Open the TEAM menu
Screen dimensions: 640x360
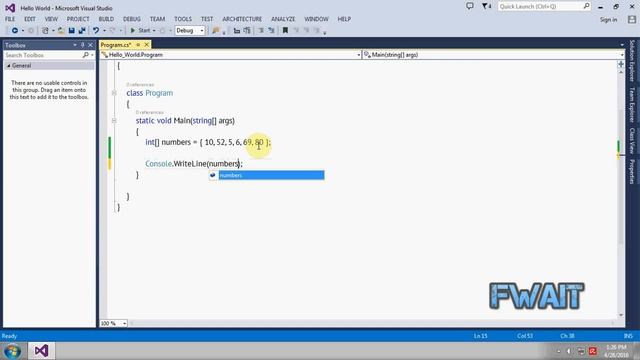tap(157, 19)
